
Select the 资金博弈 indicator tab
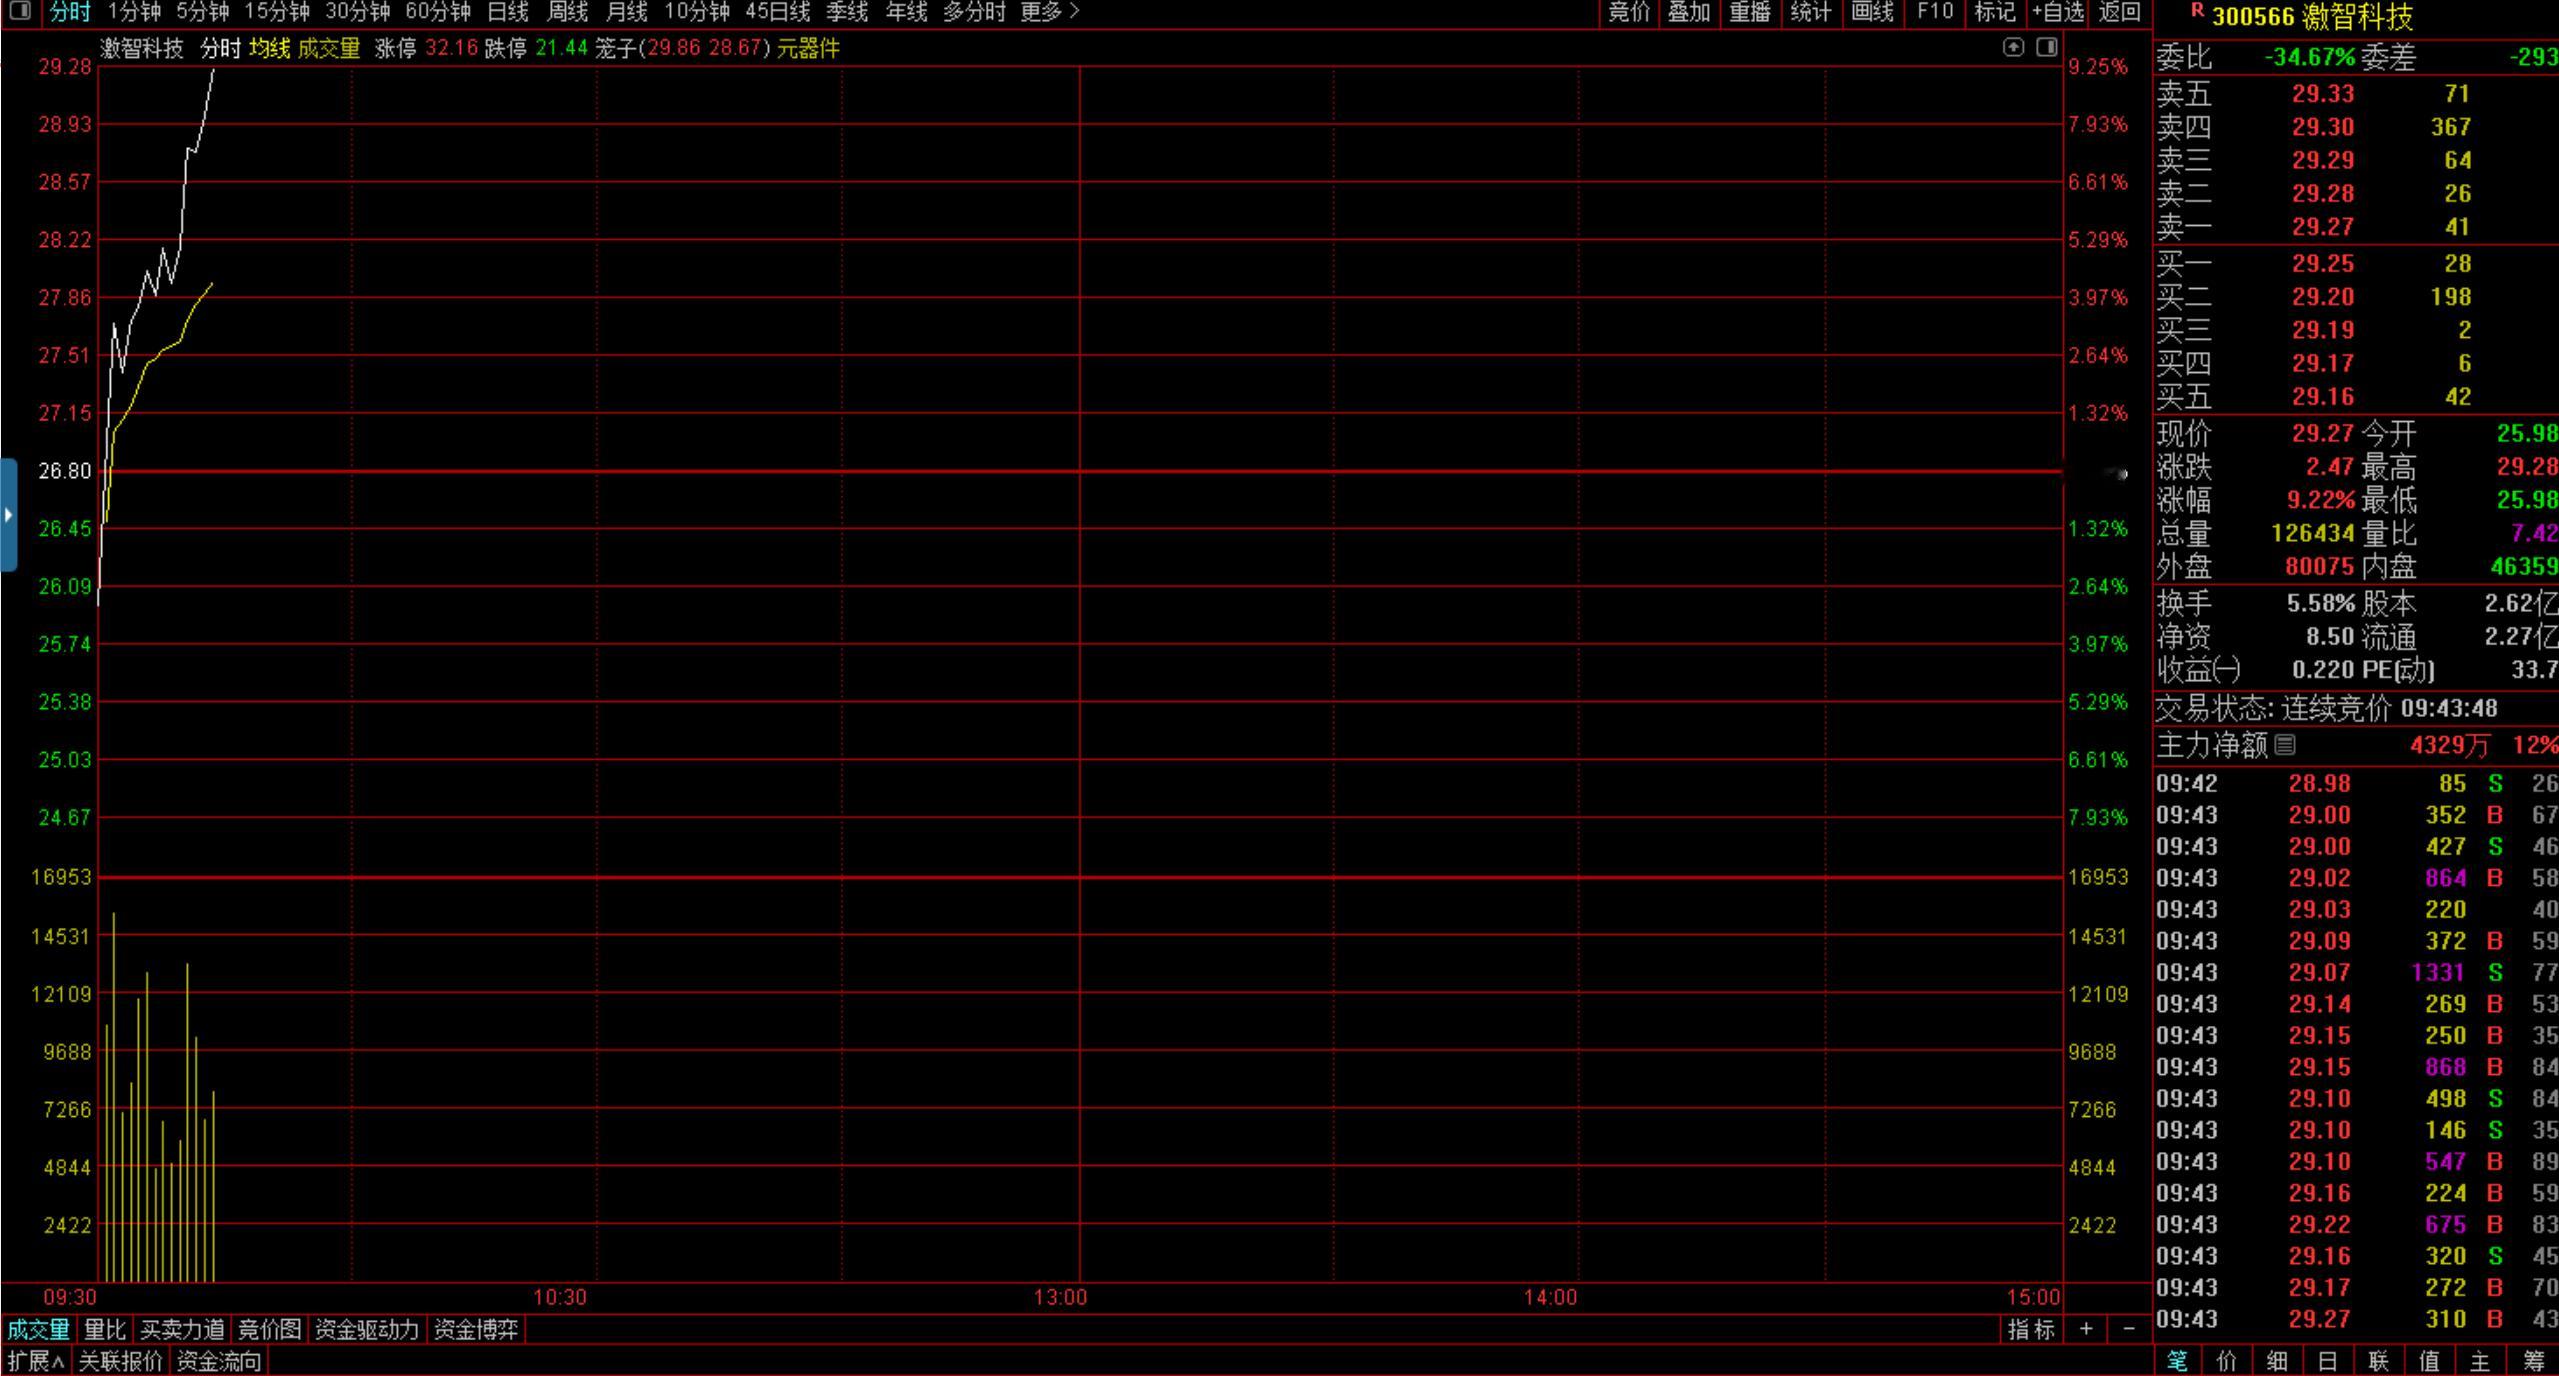476,1329
